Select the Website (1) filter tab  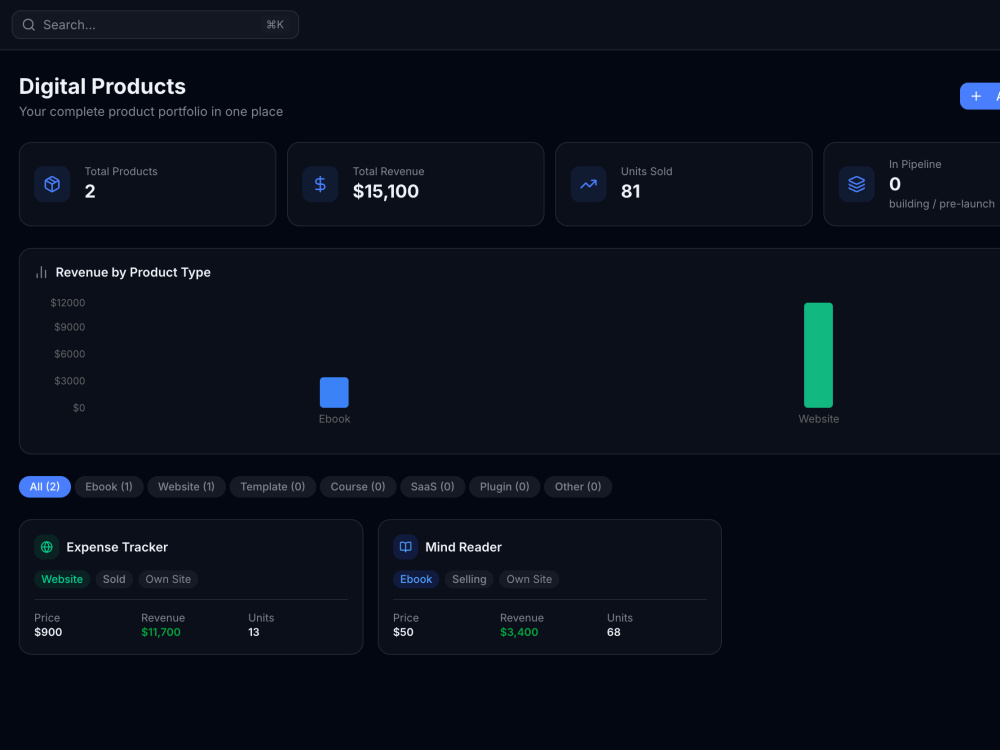point(186,487)
